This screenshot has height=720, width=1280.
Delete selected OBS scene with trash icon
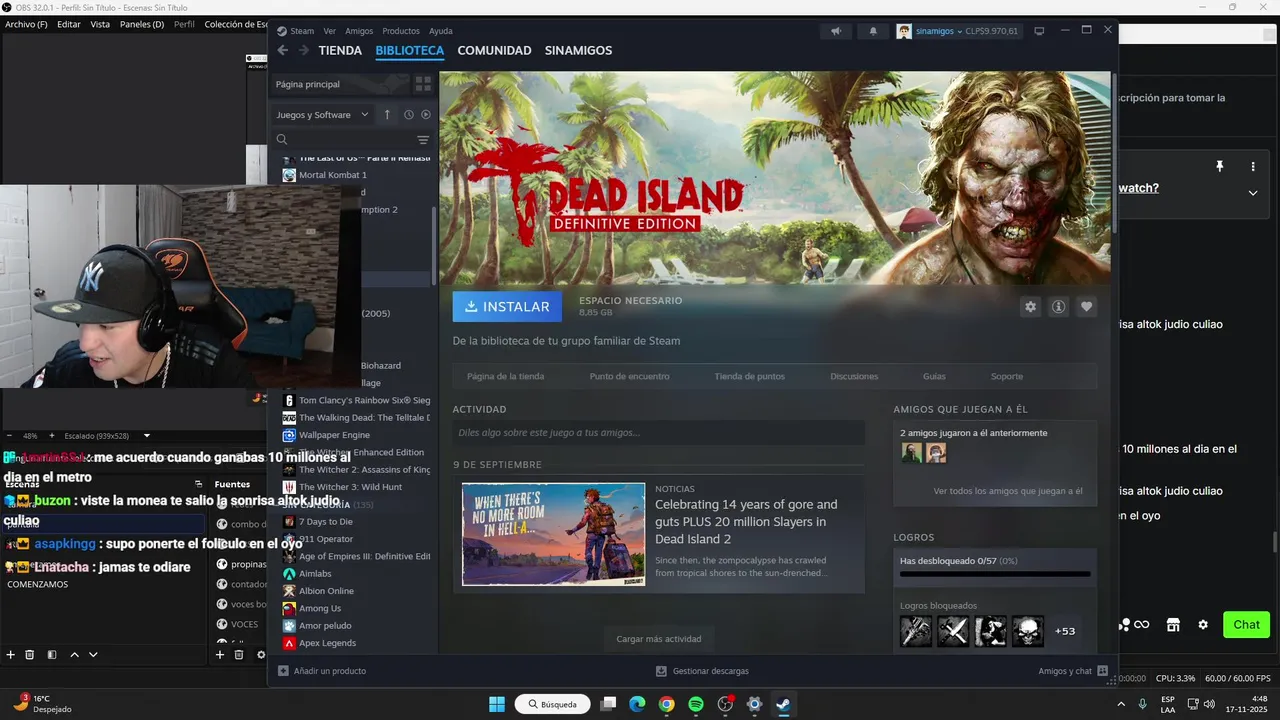pos(30,655)
